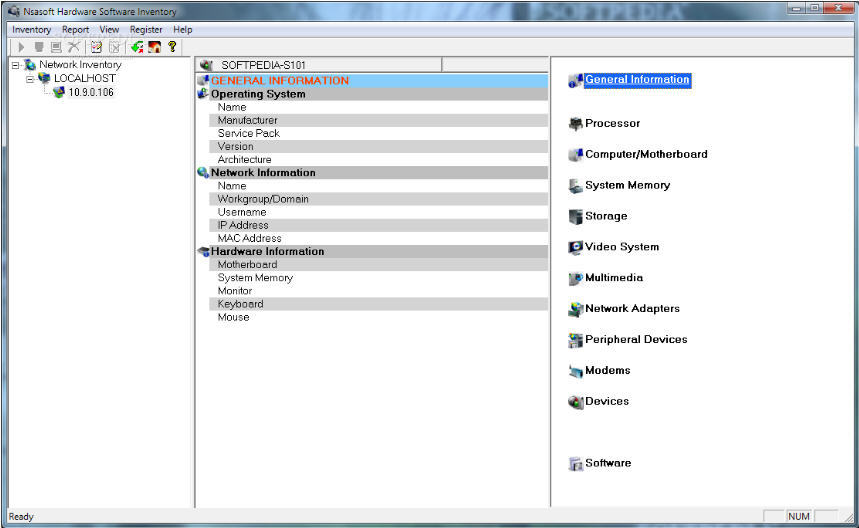859x528 pixels.
Task: Click the Storage drive icon
Action: pyautogui.click(x=575, y=216)
